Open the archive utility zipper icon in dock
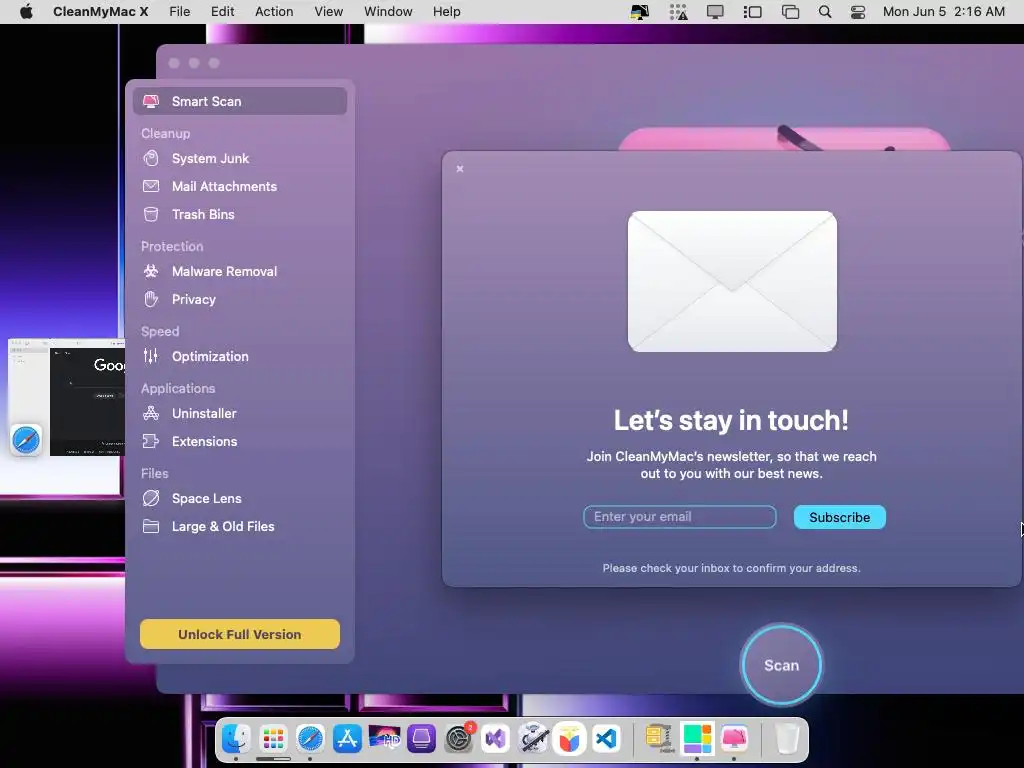Image resolution: width=1024 pixels, height=768 pixels. pyautogui.click(x=658, y=737)
